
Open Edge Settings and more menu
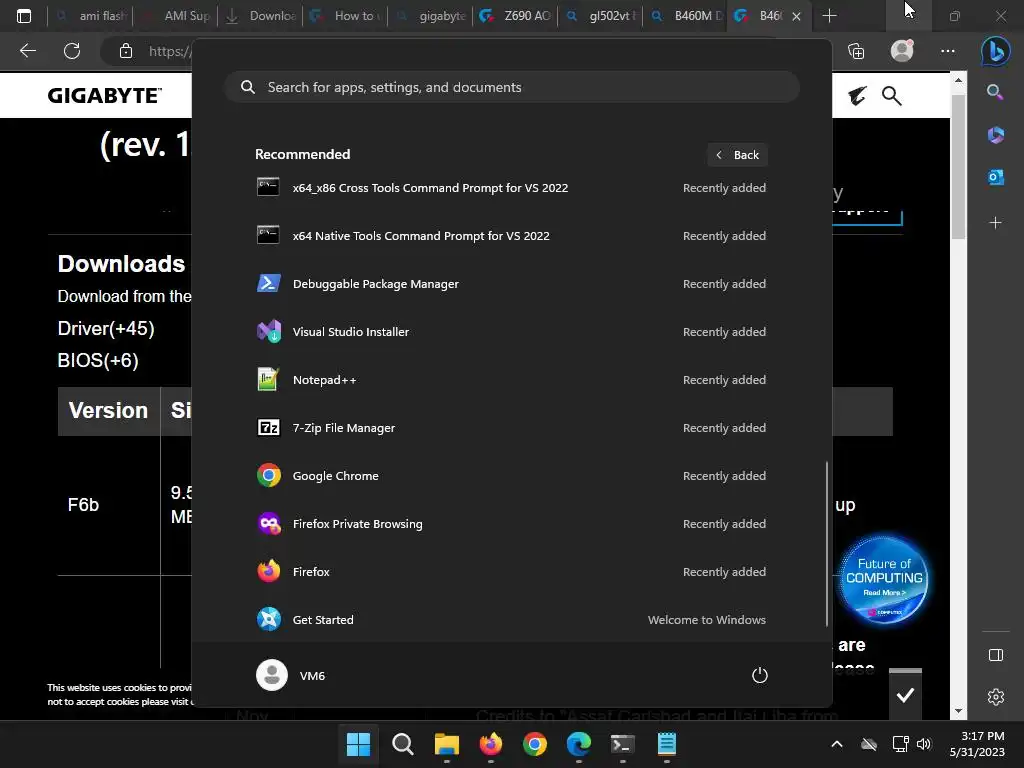tap(948, 51)
